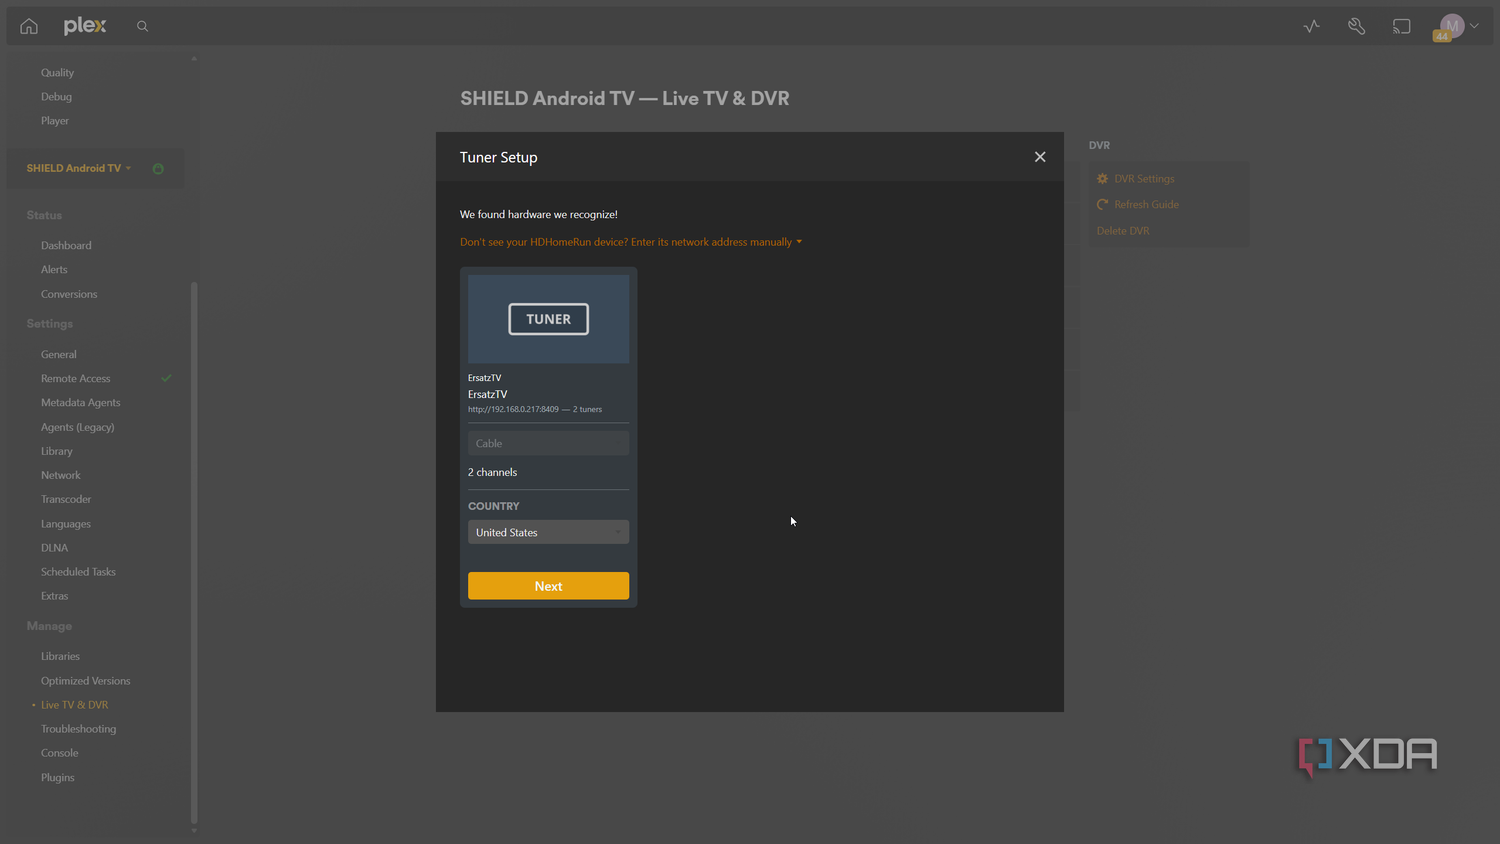Close the Tuner Setup dialog
The height and width of the screenshot is (844, 1500).
1040,157
